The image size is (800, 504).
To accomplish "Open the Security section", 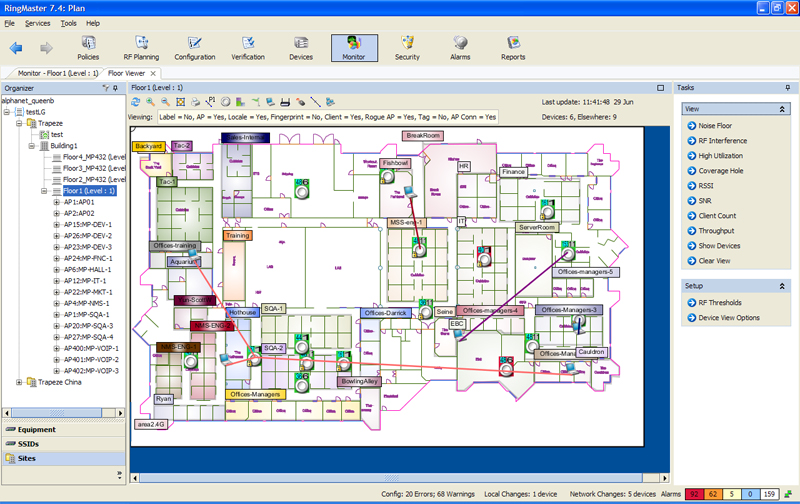I will 407,48.
